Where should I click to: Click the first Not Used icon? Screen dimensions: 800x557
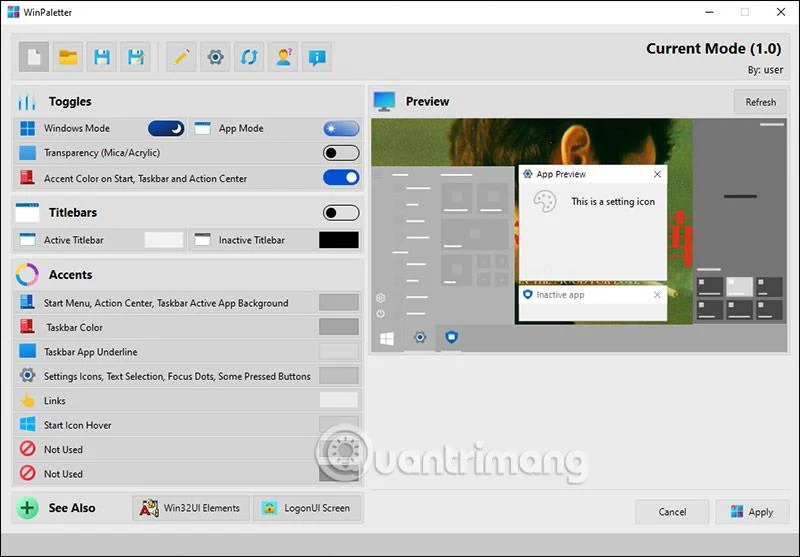click(27, 449)
